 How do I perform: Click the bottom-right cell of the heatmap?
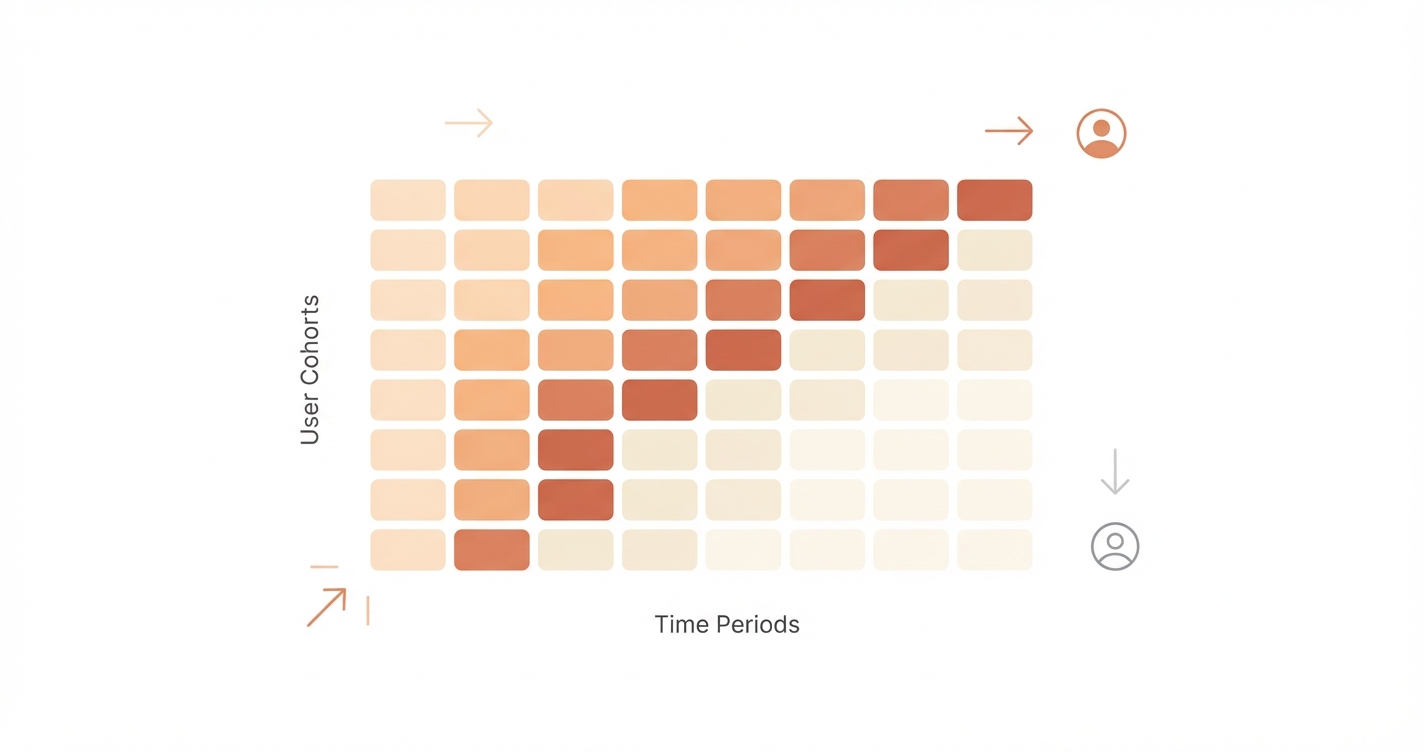pyautogui.click(x=994, y=550)
